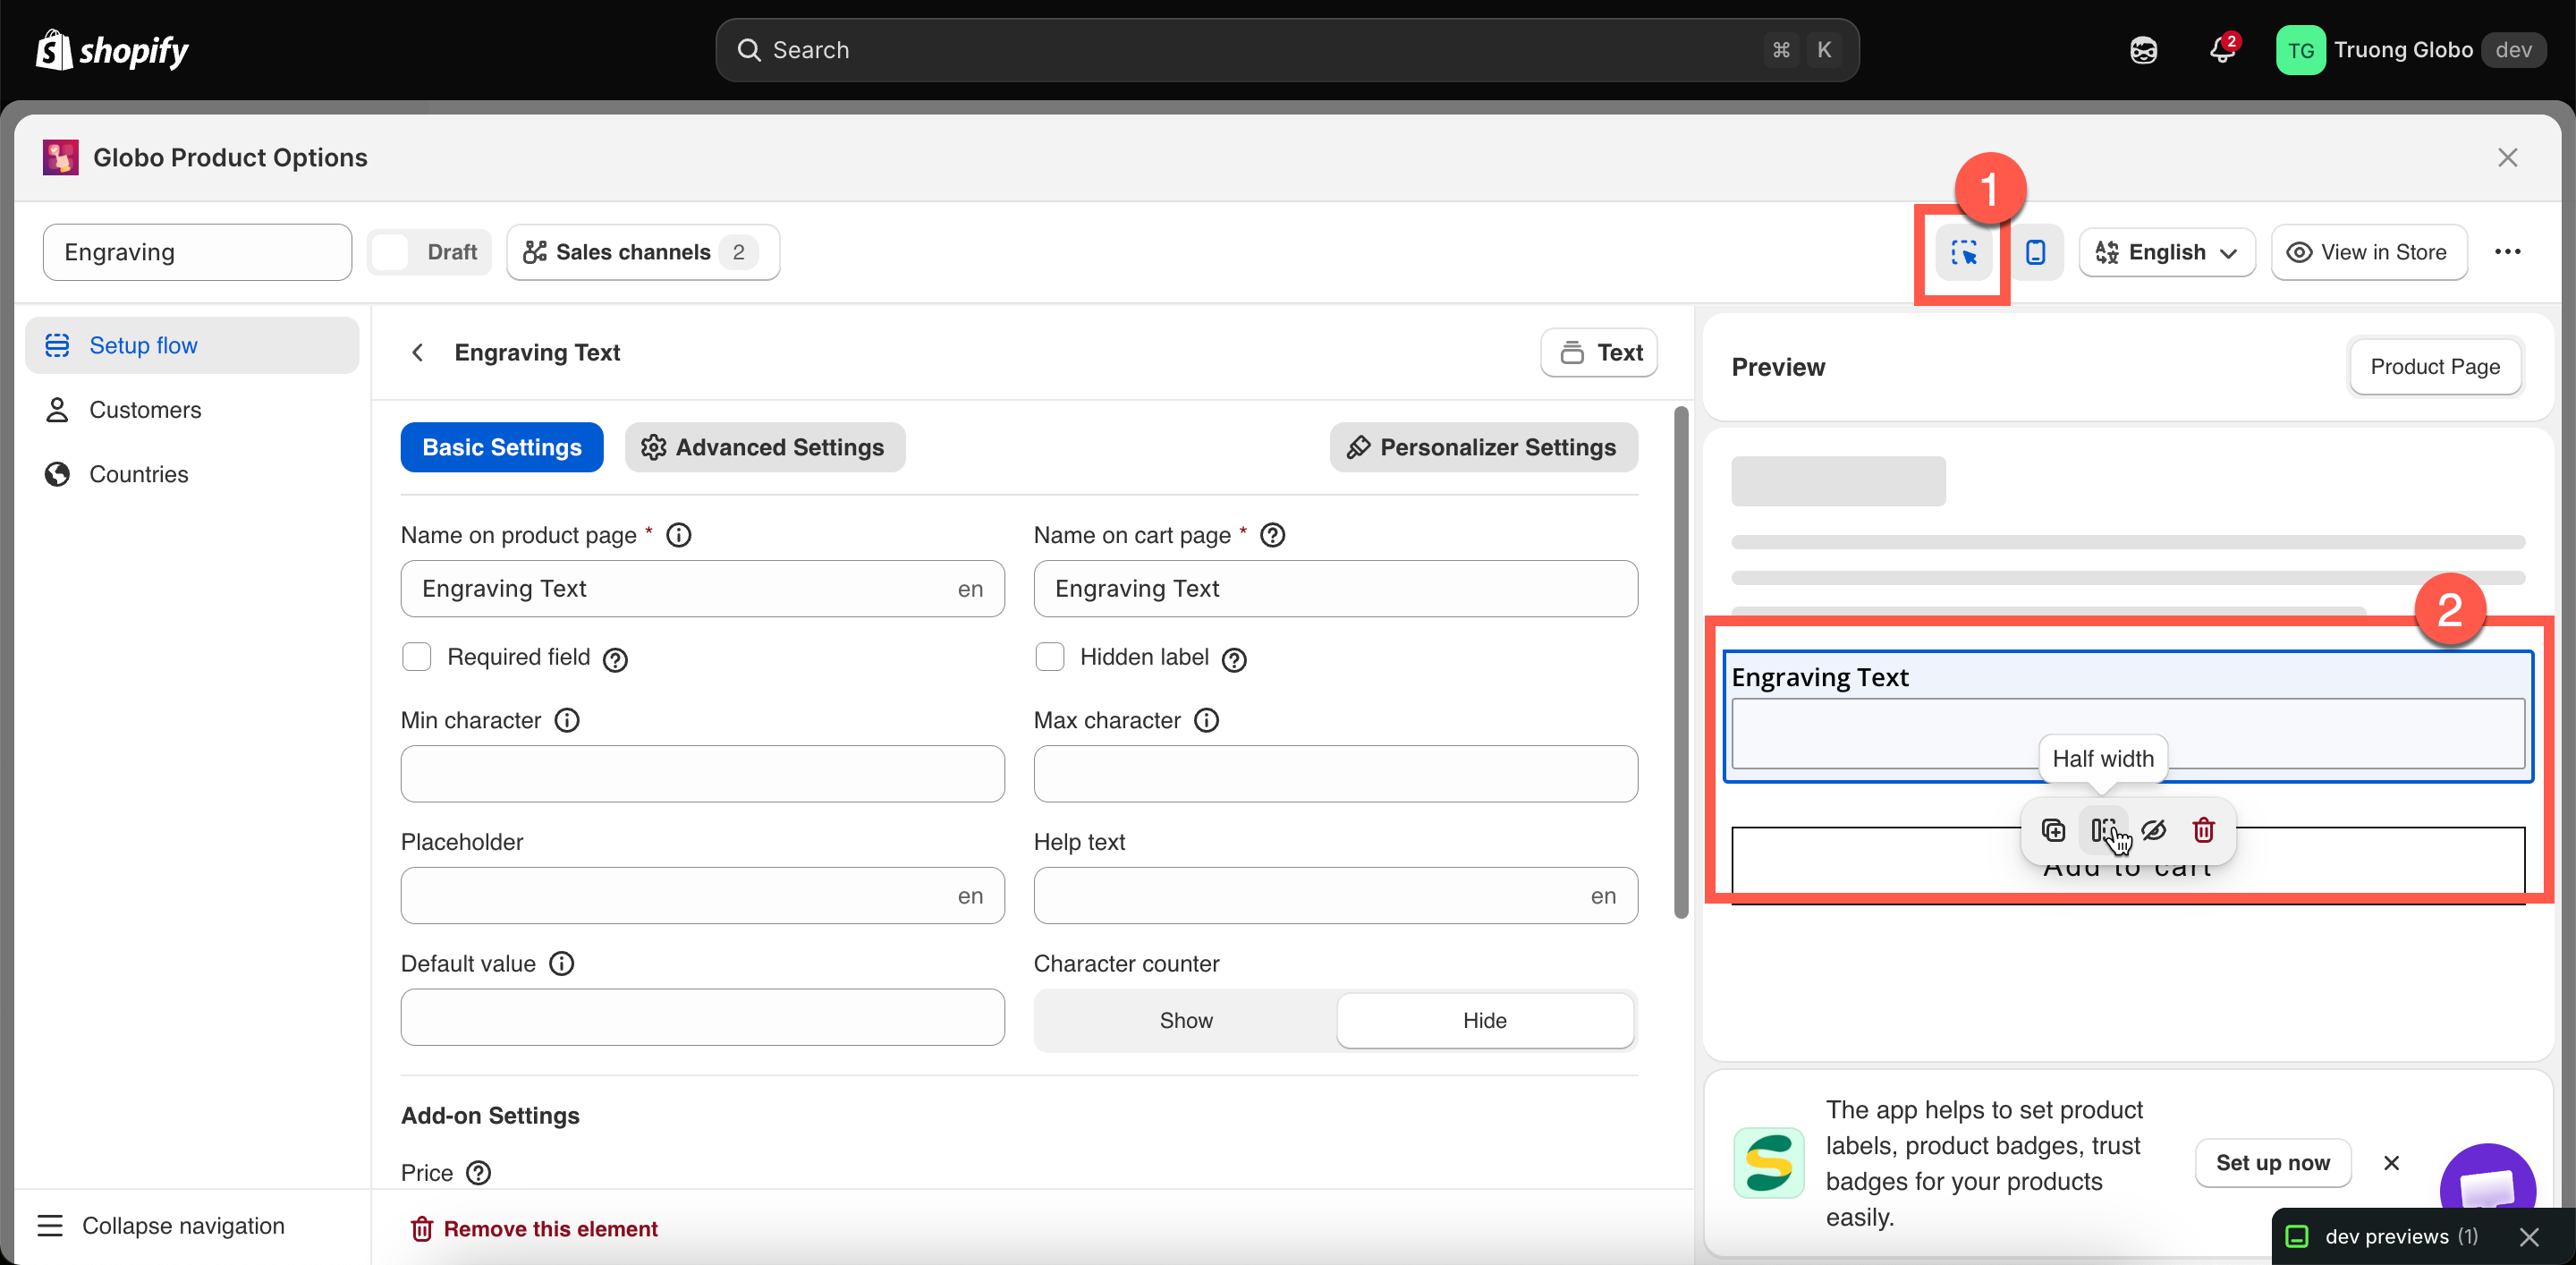Click info icon next to Name on product page
Image resolution: width=2576 pixels, height=1265 pixels.
point(678,535)
